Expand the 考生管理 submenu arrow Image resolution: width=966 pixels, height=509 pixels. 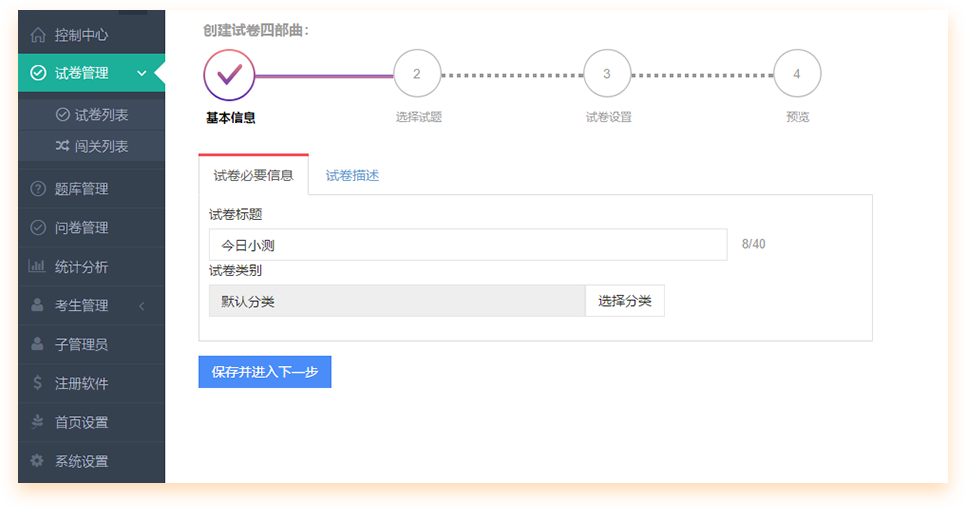click(x=142, y=306)
